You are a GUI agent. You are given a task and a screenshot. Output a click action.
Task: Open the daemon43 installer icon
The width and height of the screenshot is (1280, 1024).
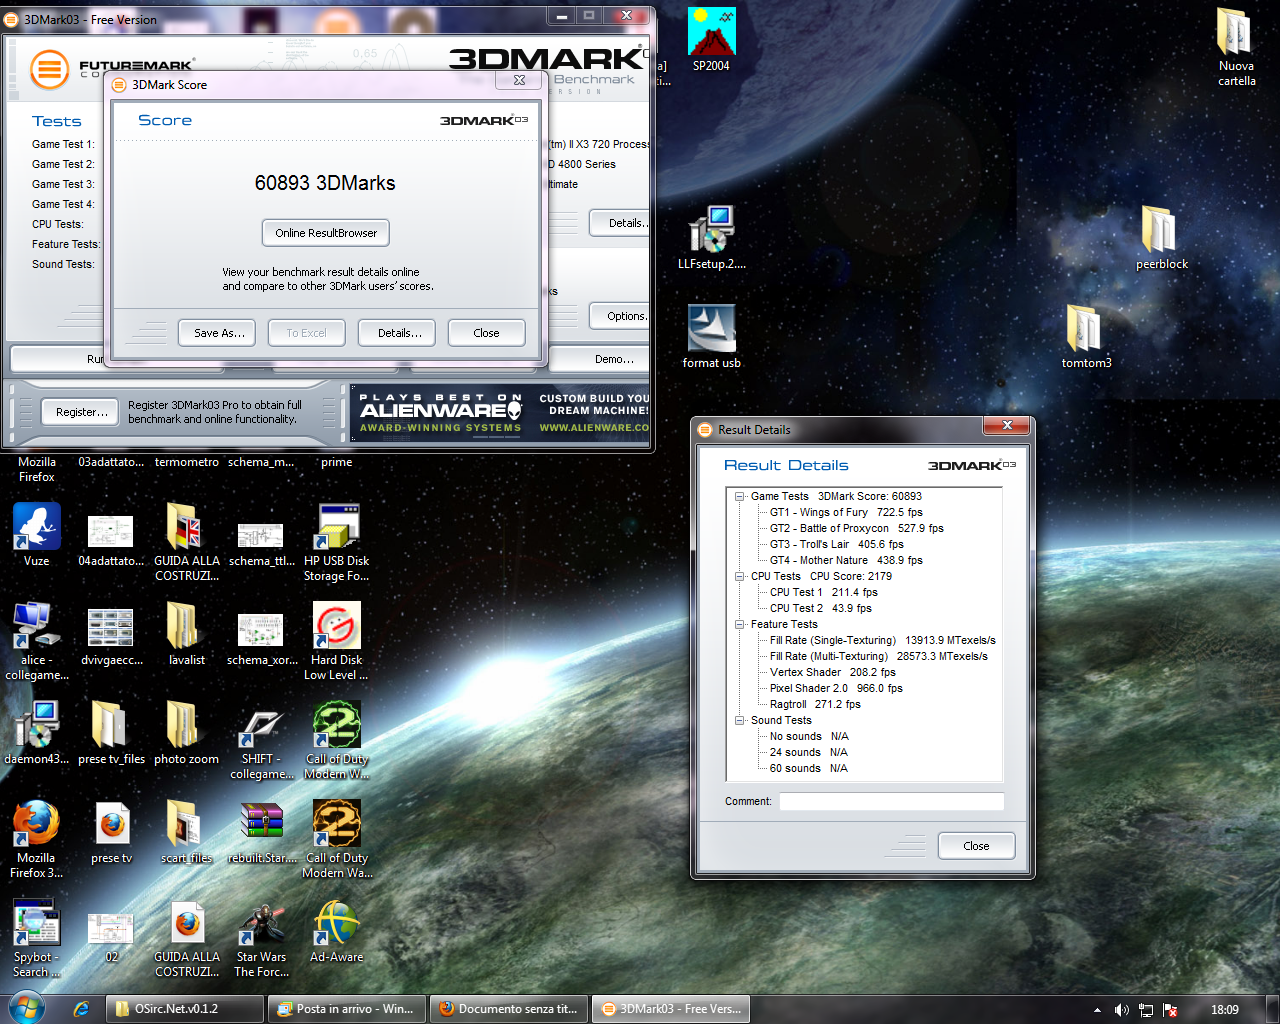pyautogui.click(x=37, y=733)
